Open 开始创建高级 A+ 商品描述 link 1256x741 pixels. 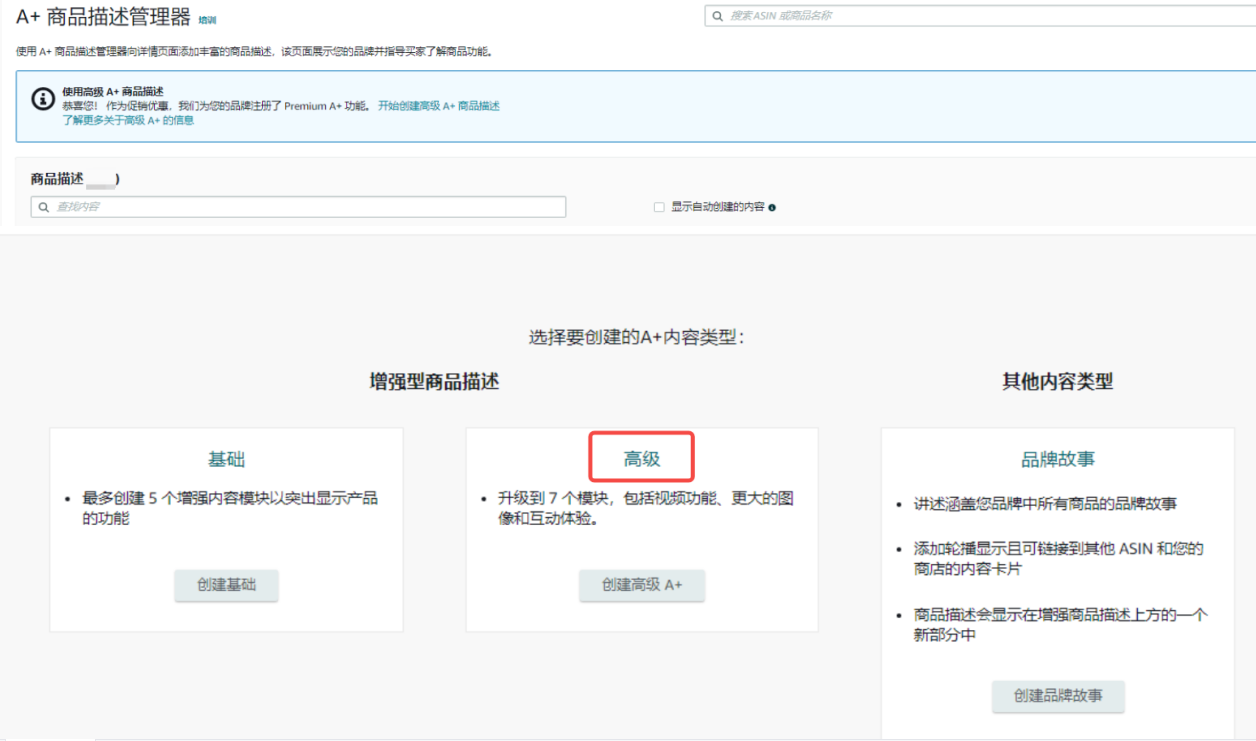click(x=438, y=106)
